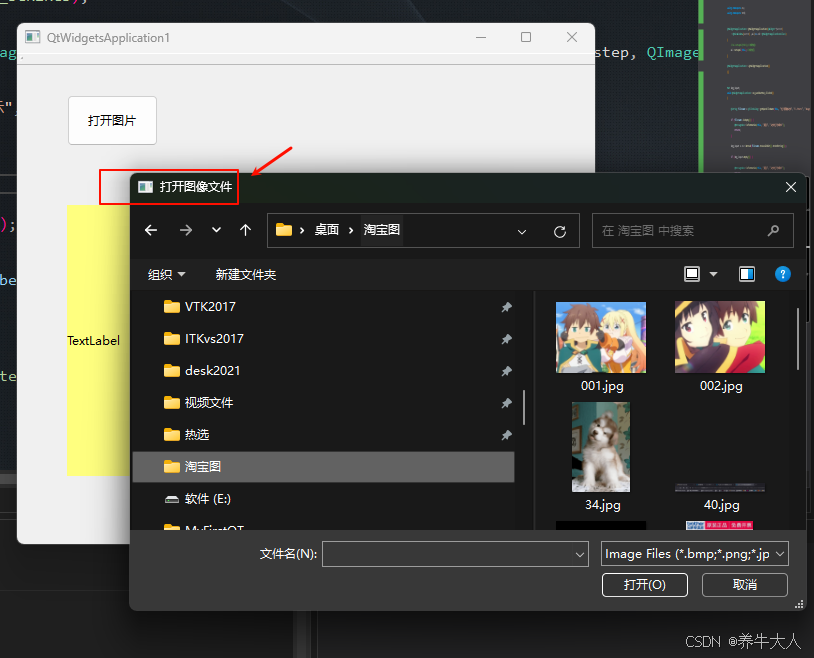
Task: Click dialog resize grip corner
Action: [799, 605]
